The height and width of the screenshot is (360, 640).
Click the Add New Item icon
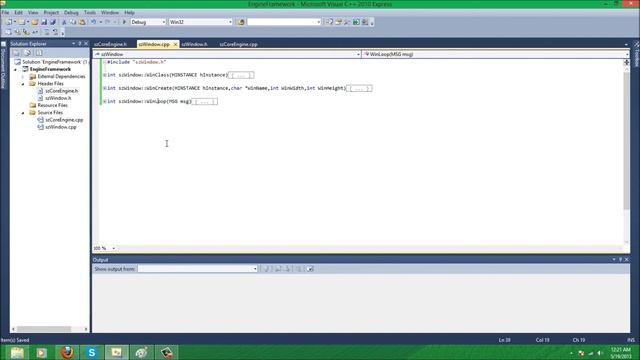point(22,22)
